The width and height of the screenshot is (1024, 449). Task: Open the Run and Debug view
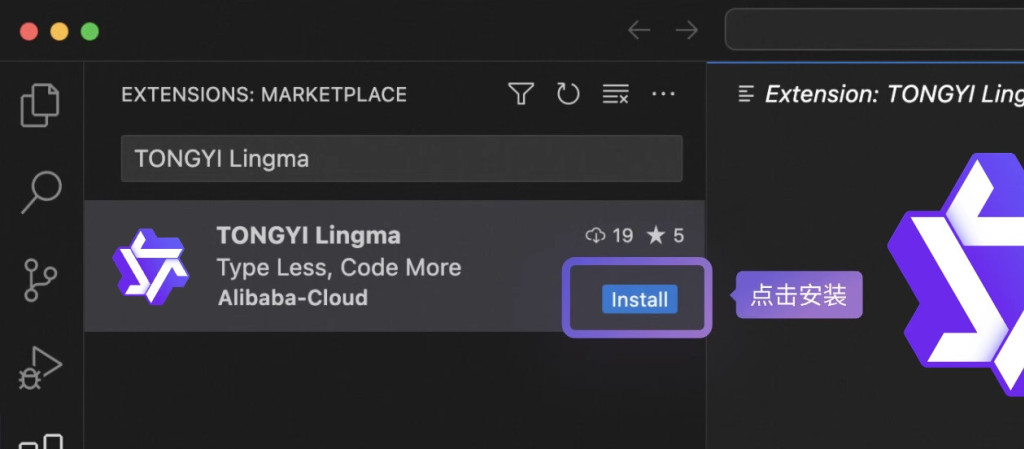[41, 367]
